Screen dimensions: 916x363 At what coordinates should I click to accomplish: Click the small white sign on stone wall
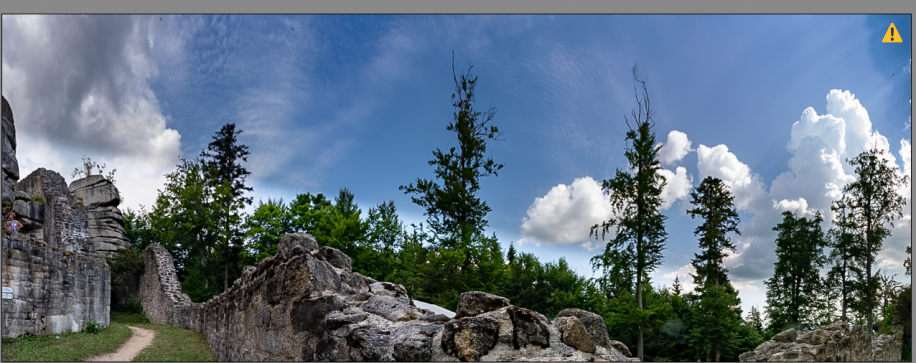pyautogui.click(x=7, y=293)
